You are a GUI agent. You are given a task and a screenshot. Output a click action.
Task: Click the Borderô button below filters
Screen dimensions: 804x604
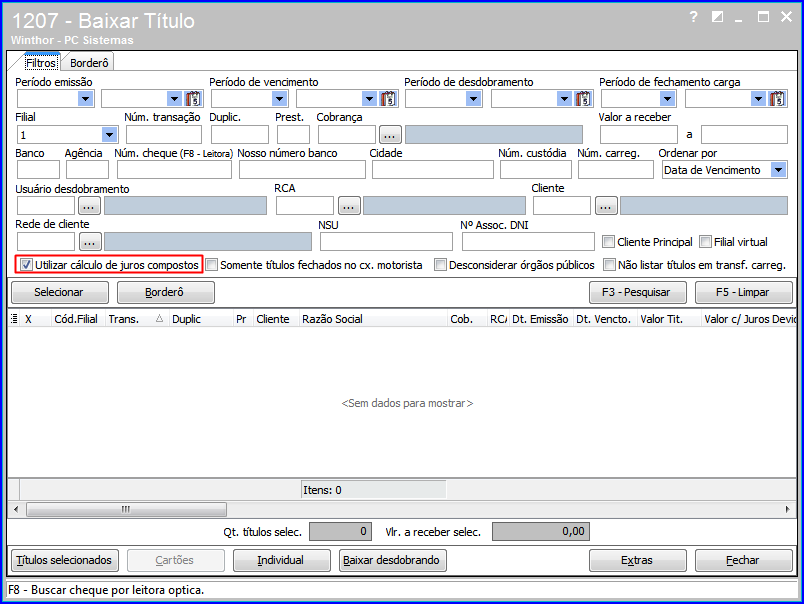point(165,292)
